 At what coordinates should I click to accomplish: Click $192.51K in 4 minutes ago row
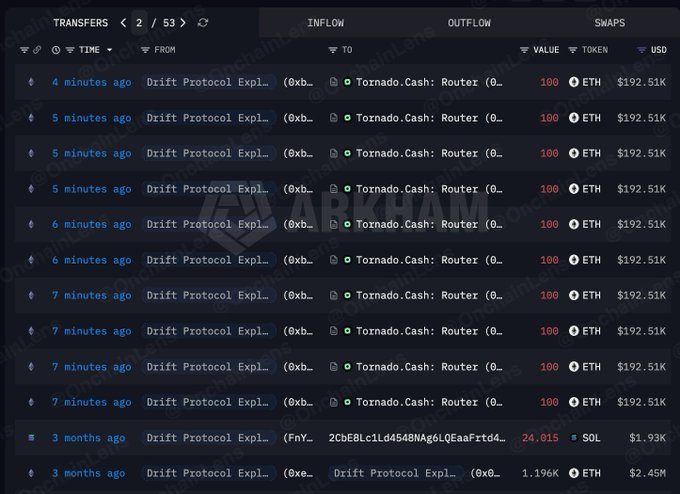(x=641, y=82)
